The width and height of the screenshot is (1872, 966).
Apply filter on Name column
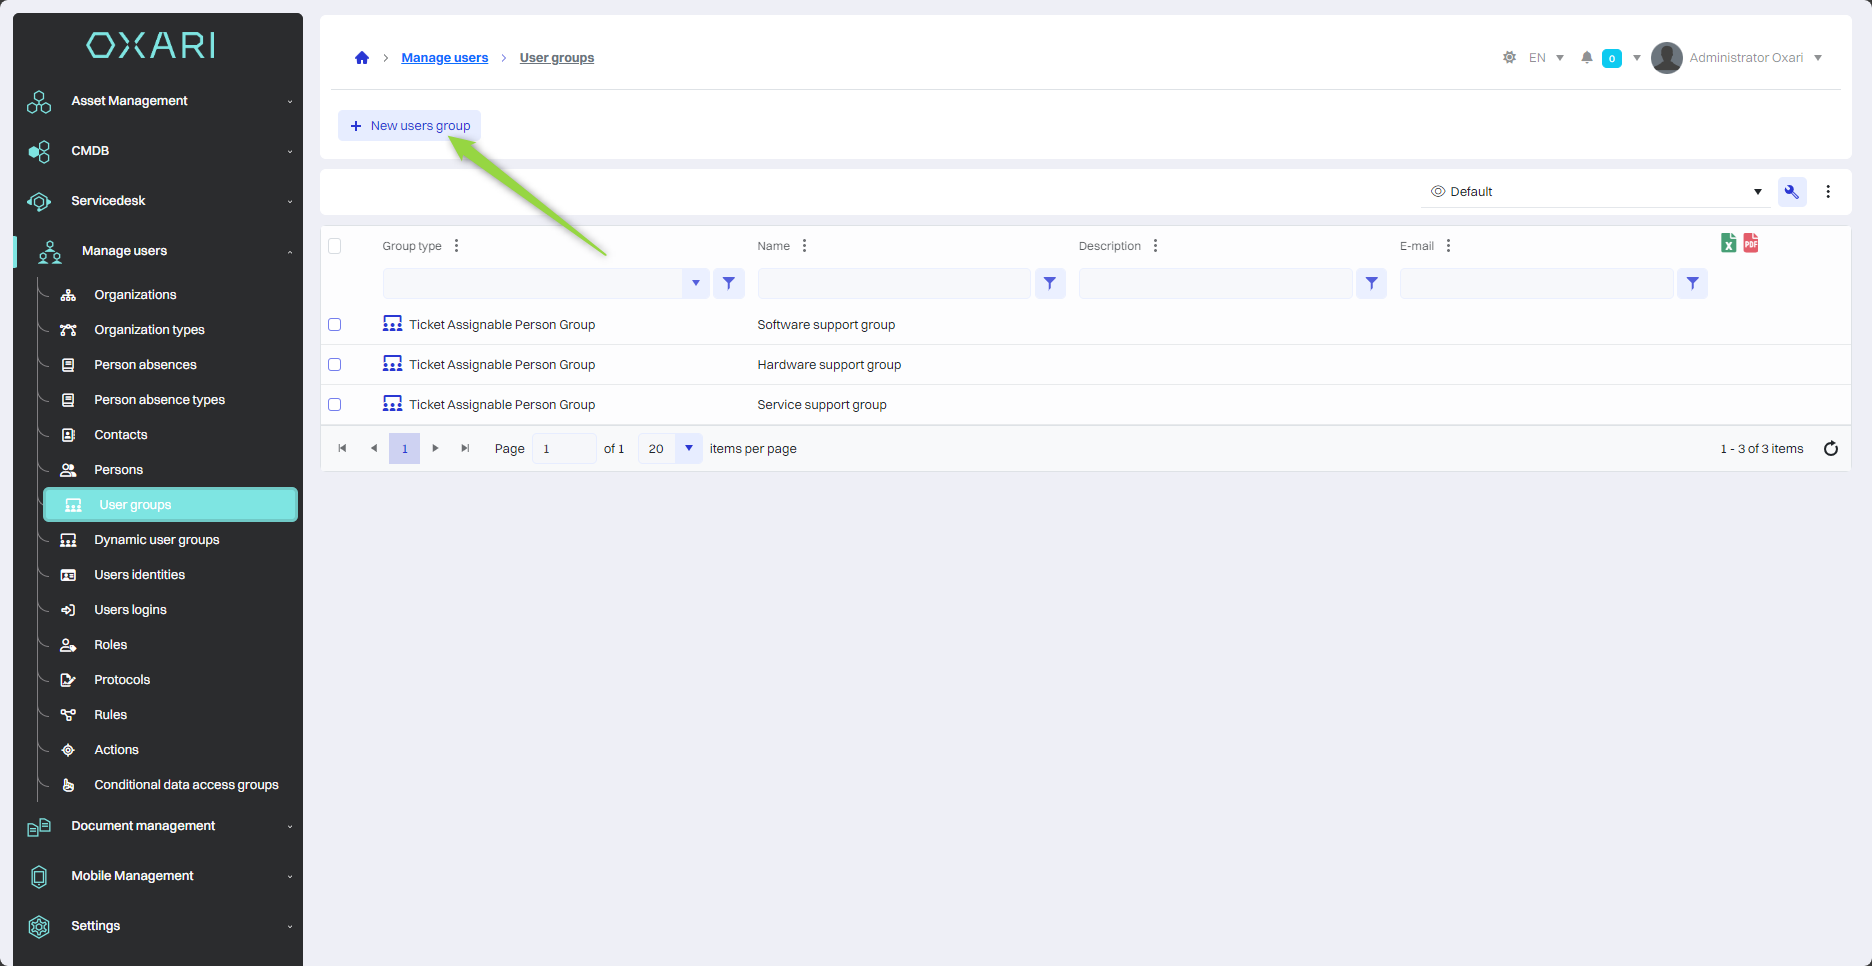pyautogui.click(x=1050, y=284)
